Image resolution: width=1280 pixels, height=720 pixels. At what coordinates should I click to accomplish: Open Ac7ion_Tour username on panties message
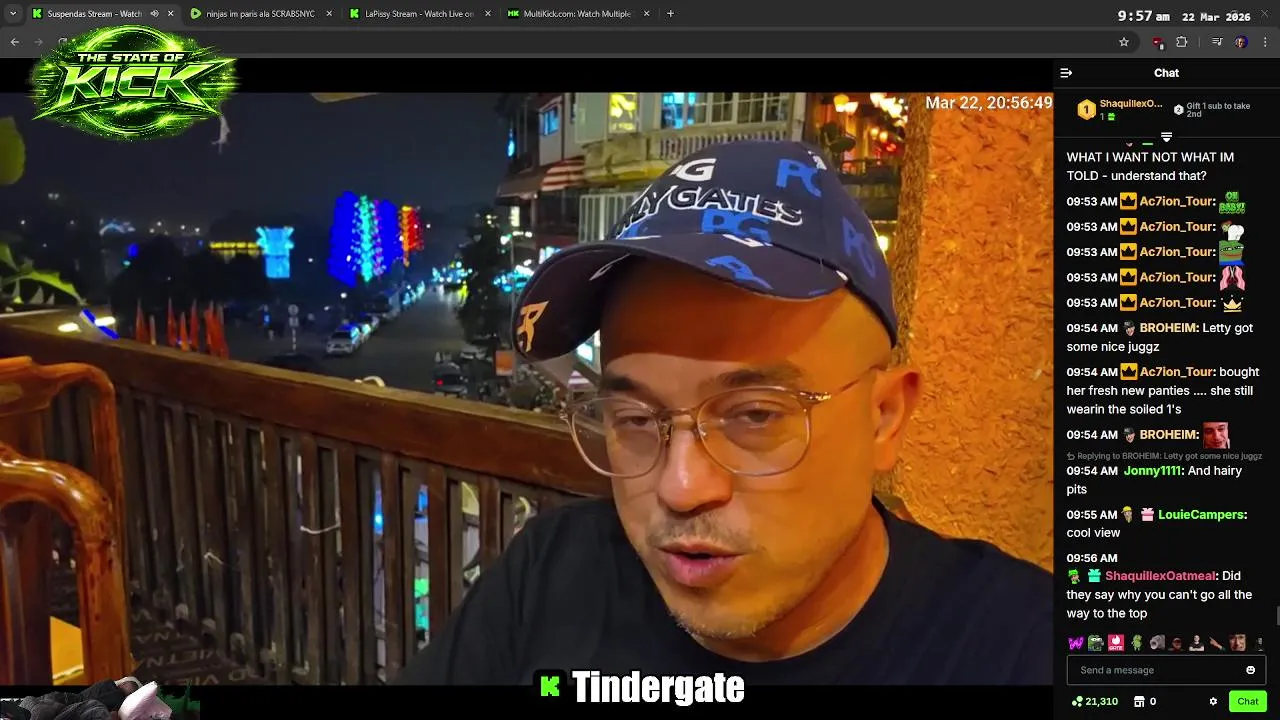(1177, 372)
